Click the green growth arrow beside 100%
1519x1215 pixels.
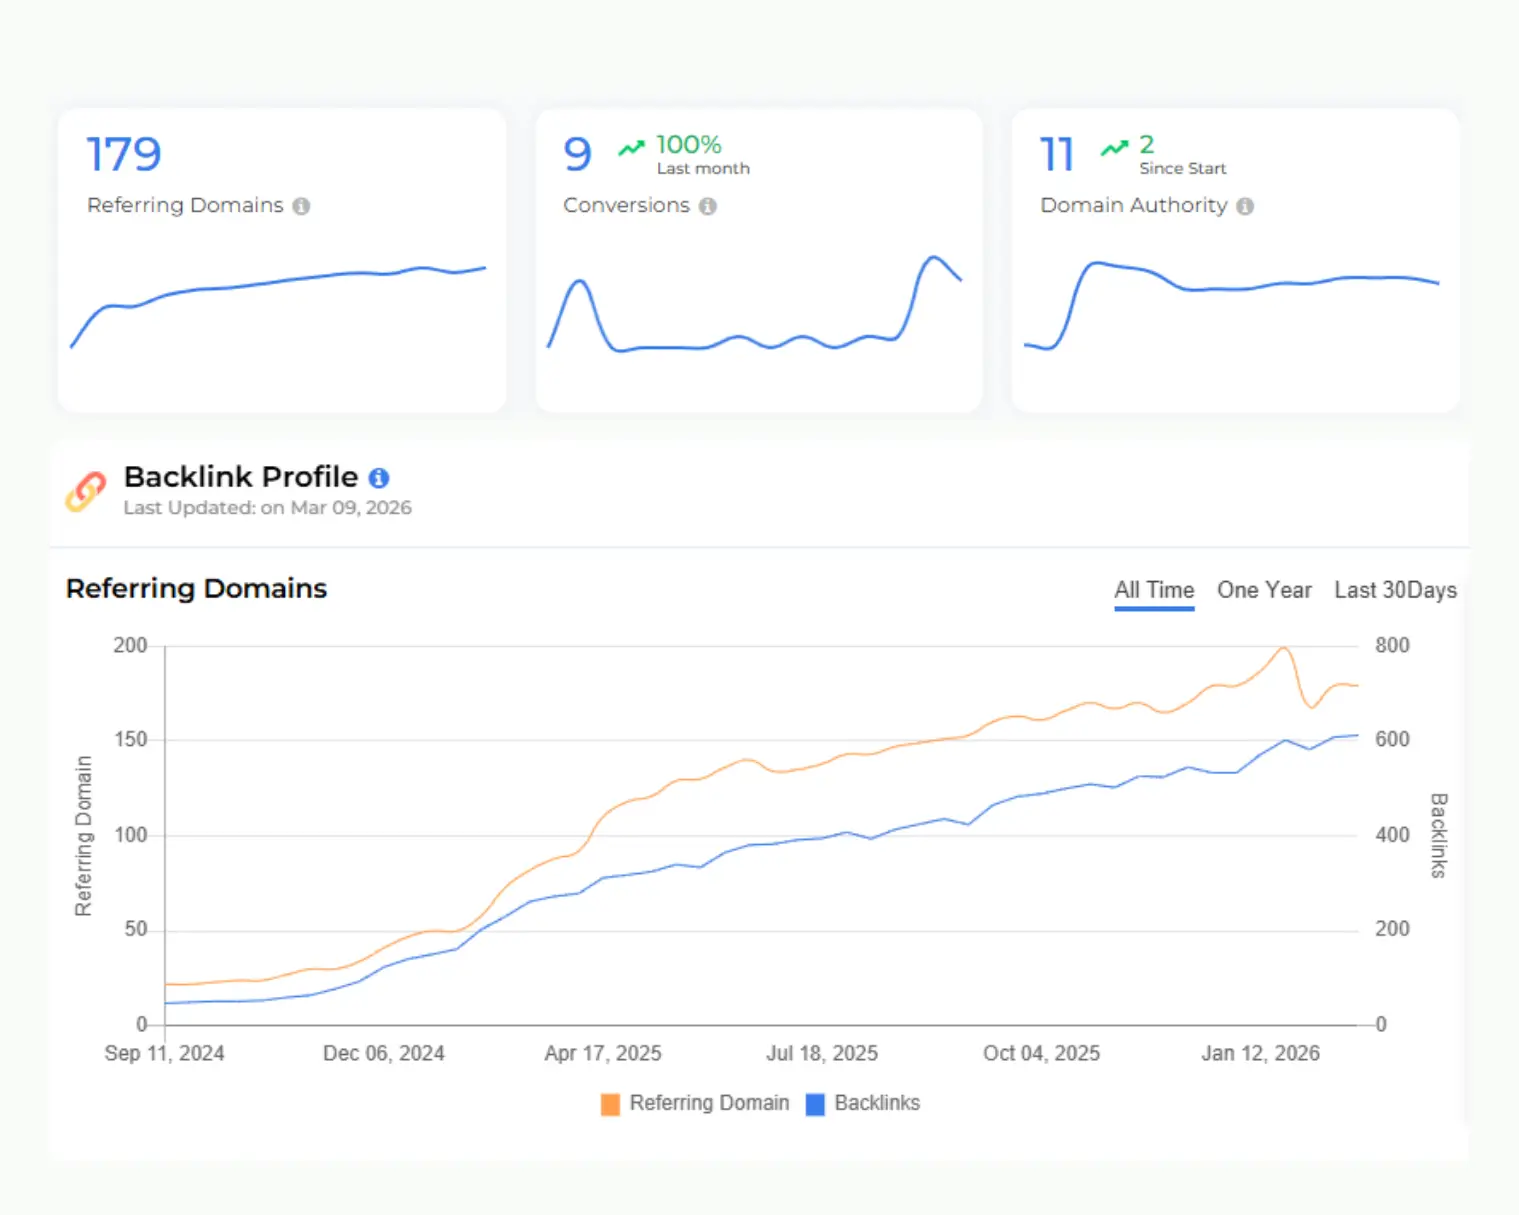click(x=631, y=147)
